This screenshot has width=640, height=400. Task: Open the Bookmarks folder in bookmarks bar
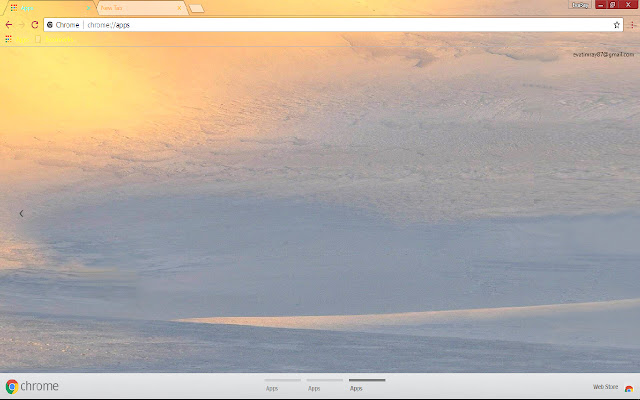tap(55, 39)
